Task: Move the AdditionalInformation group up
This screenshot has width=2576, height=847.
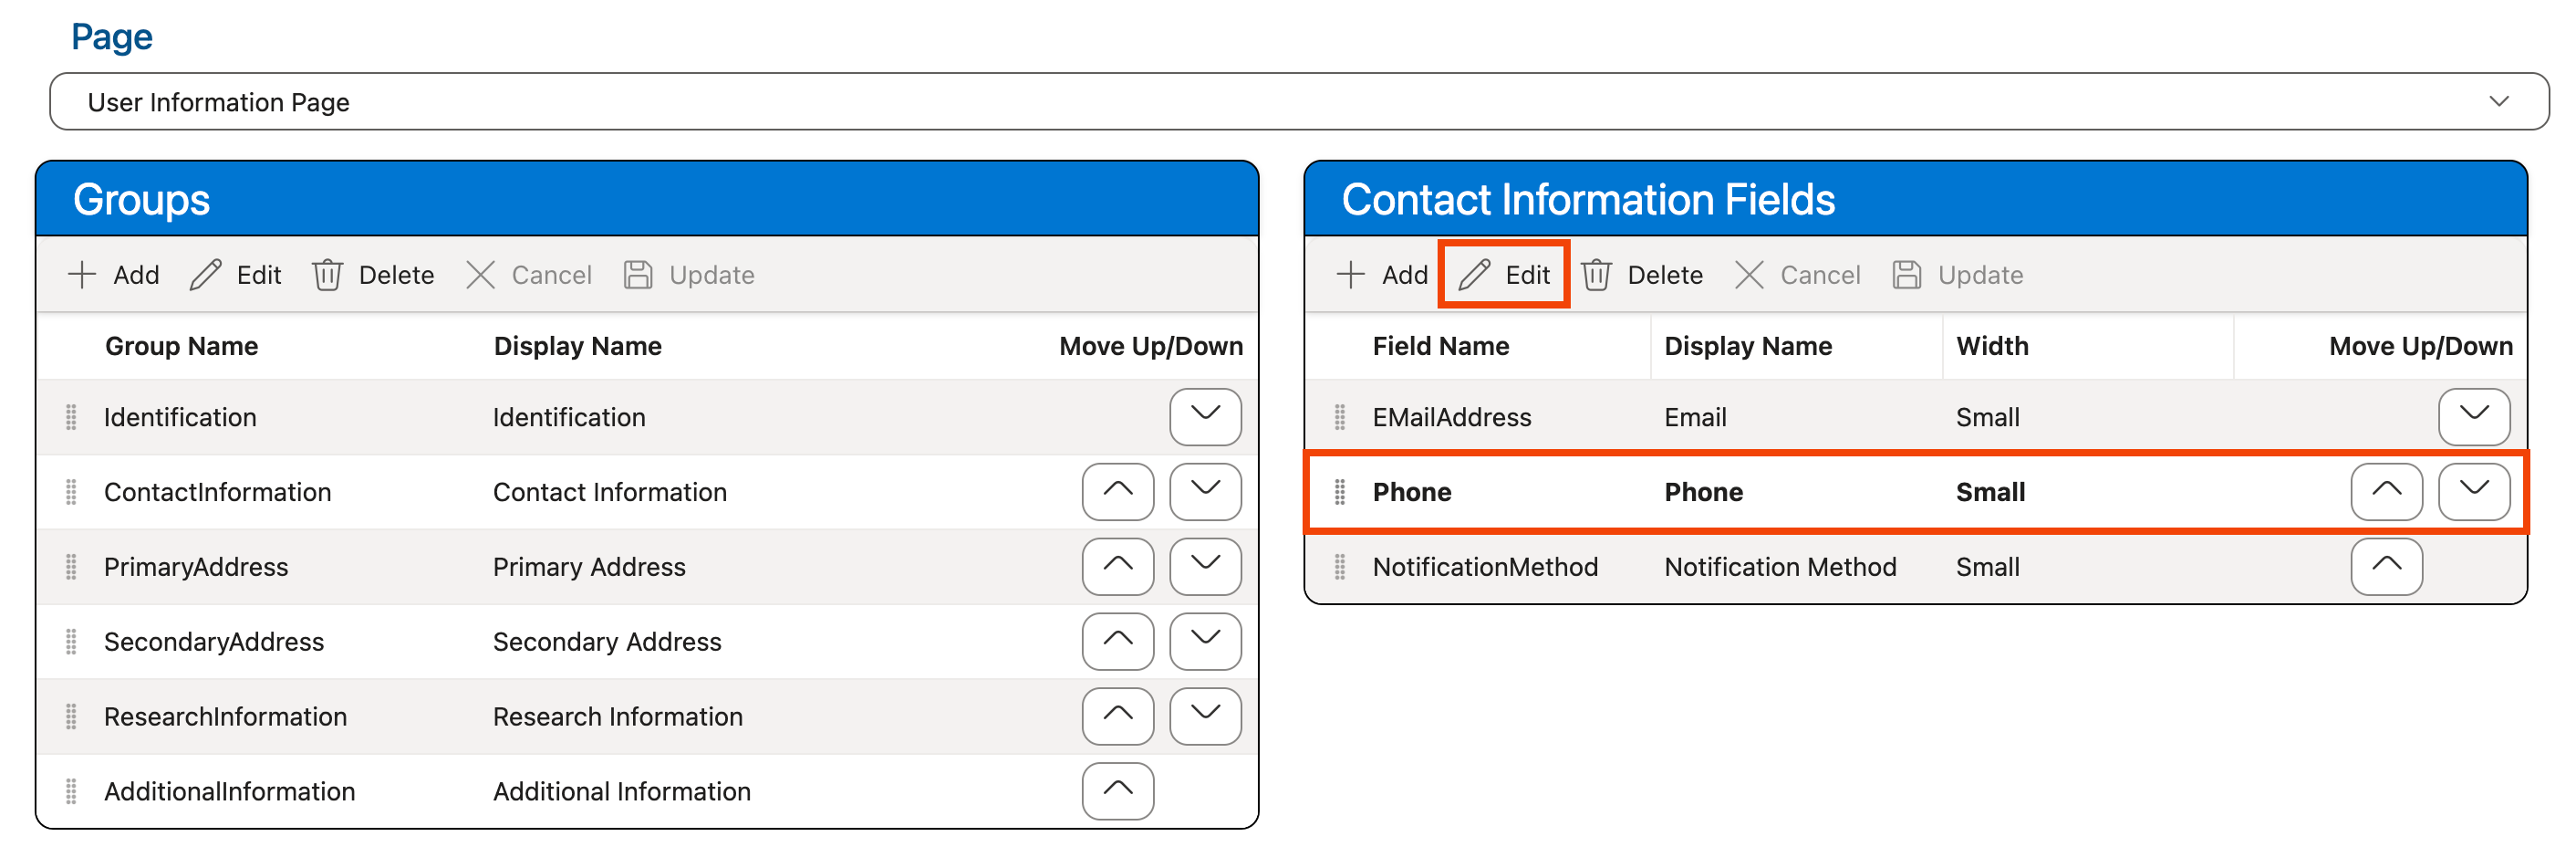Action: point(1117,791)
